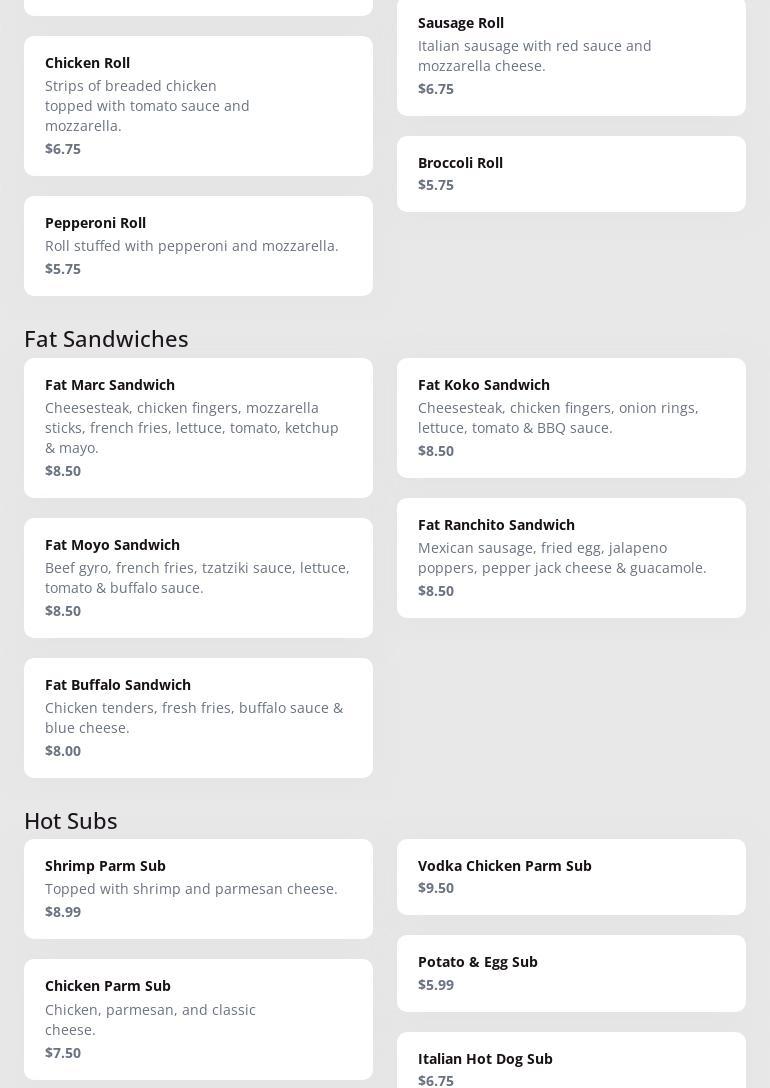Select the Chicken Parm Sub card

198,1018
